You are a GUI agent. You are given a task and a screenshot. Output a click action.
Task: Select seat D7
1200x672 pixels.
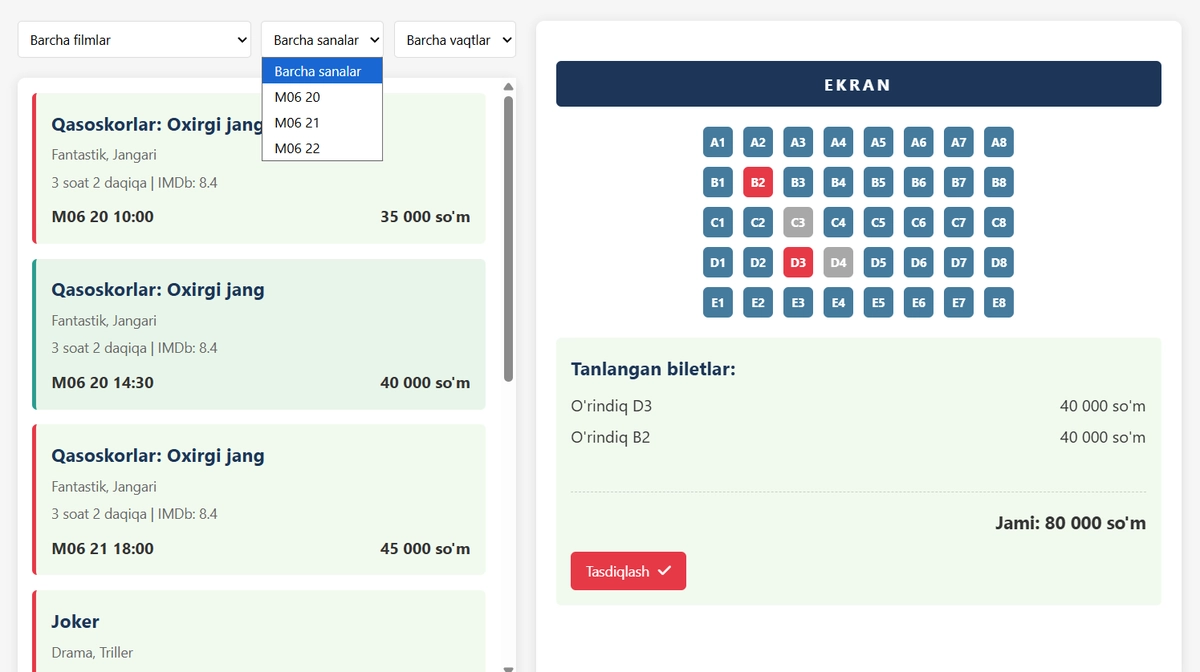tap(959, 263)
